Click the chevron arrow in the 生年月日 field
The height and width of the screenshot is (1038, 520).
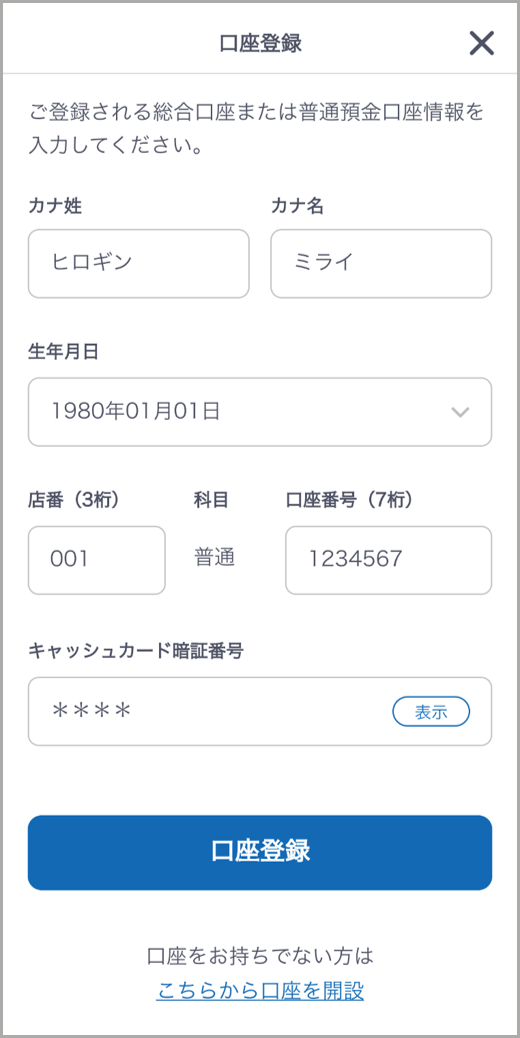460,412
